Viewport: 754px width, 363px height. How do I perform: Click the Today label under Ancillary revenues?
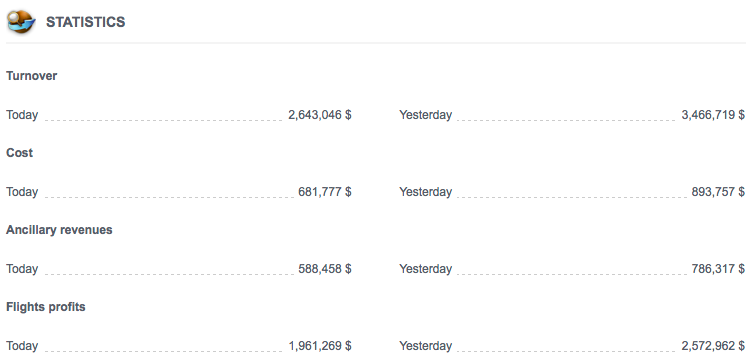tap(22, 269)
